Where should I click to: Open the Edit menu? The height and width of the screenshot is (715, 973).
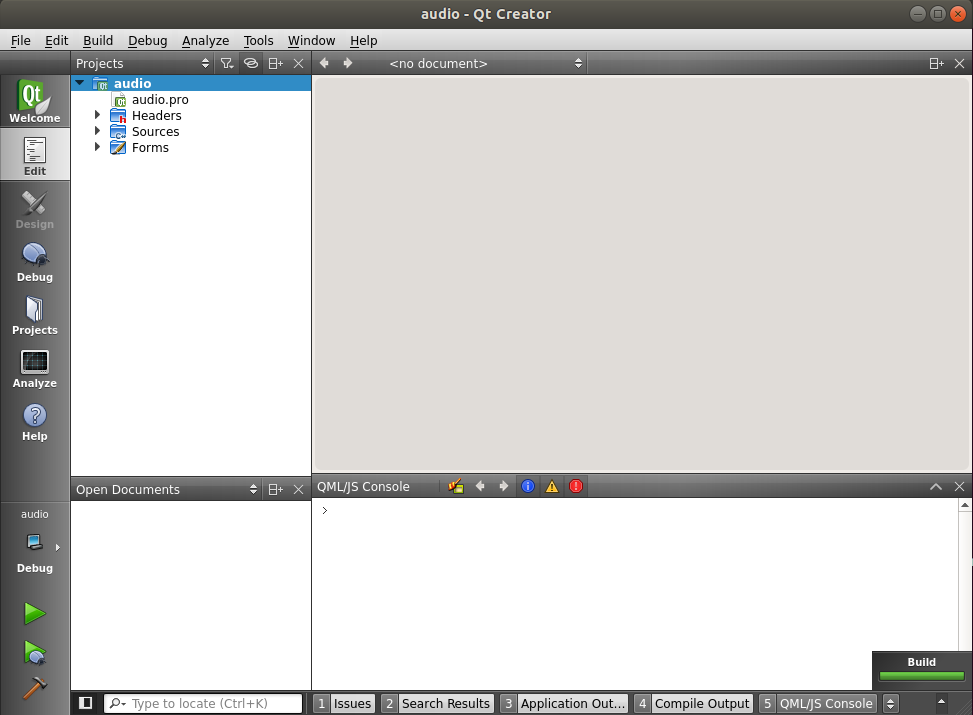pyautogui.click(x=56, y=40)
